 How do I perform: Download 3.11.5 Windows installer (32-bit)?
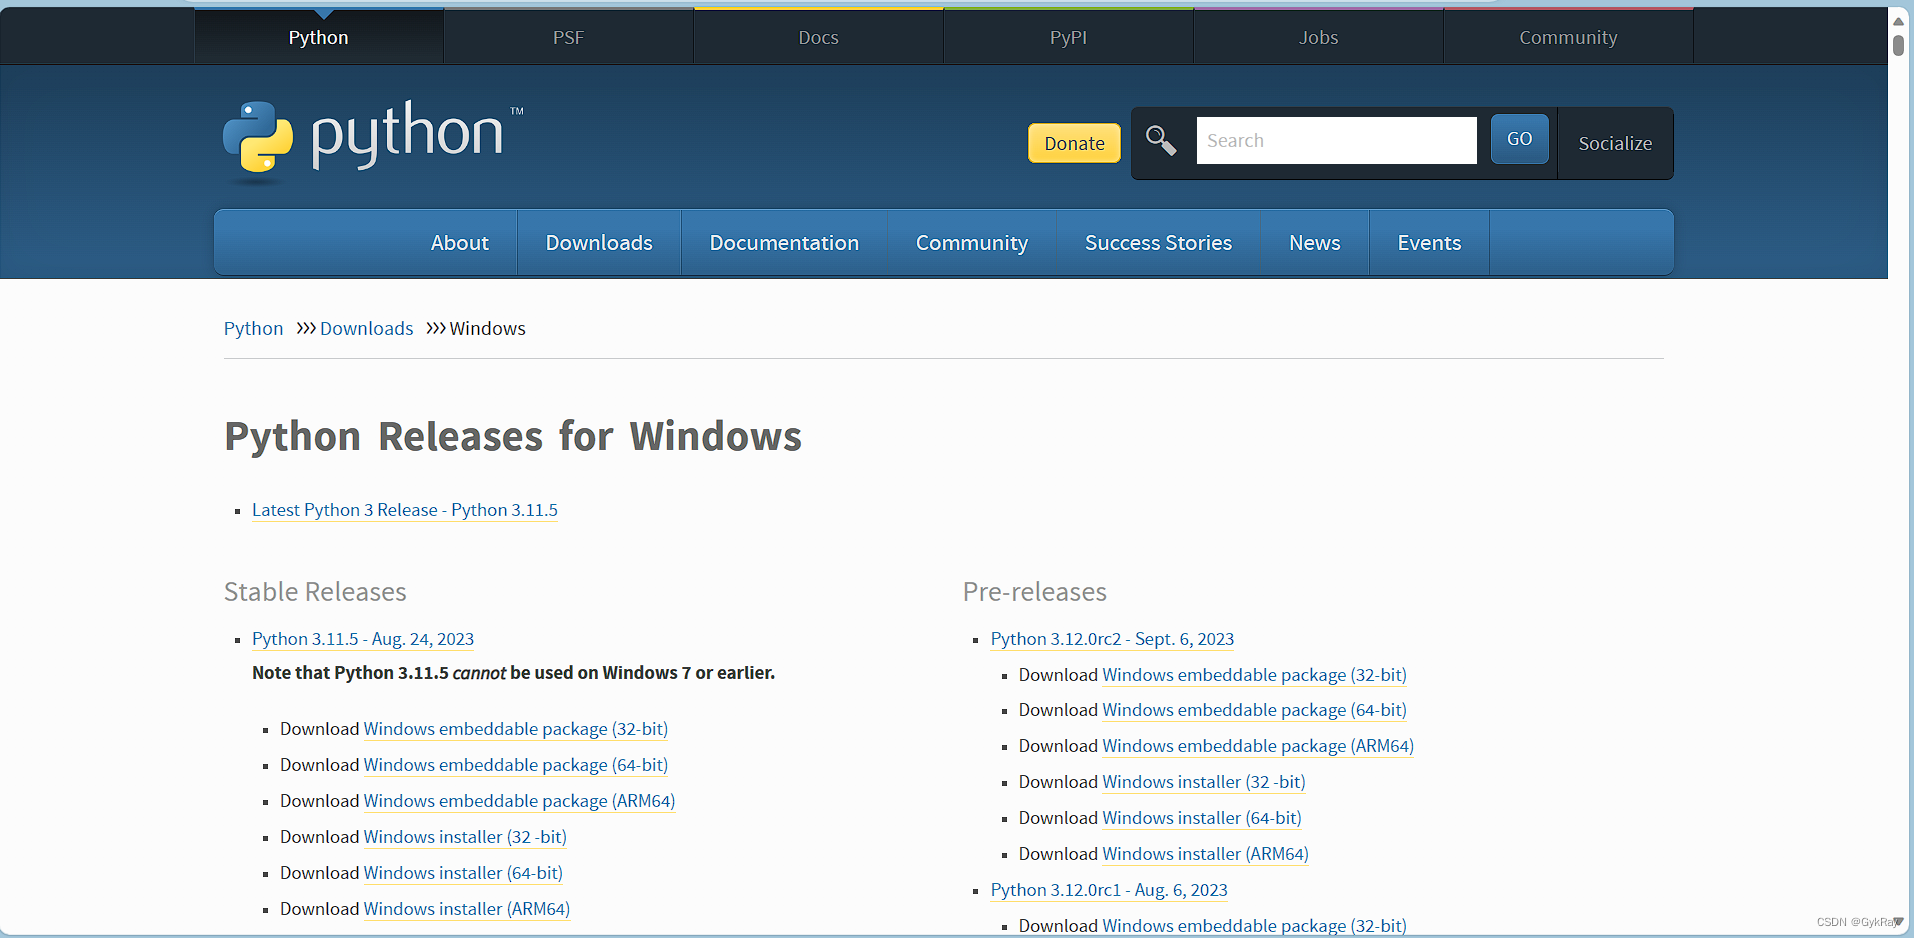click(x=465, y=837)
